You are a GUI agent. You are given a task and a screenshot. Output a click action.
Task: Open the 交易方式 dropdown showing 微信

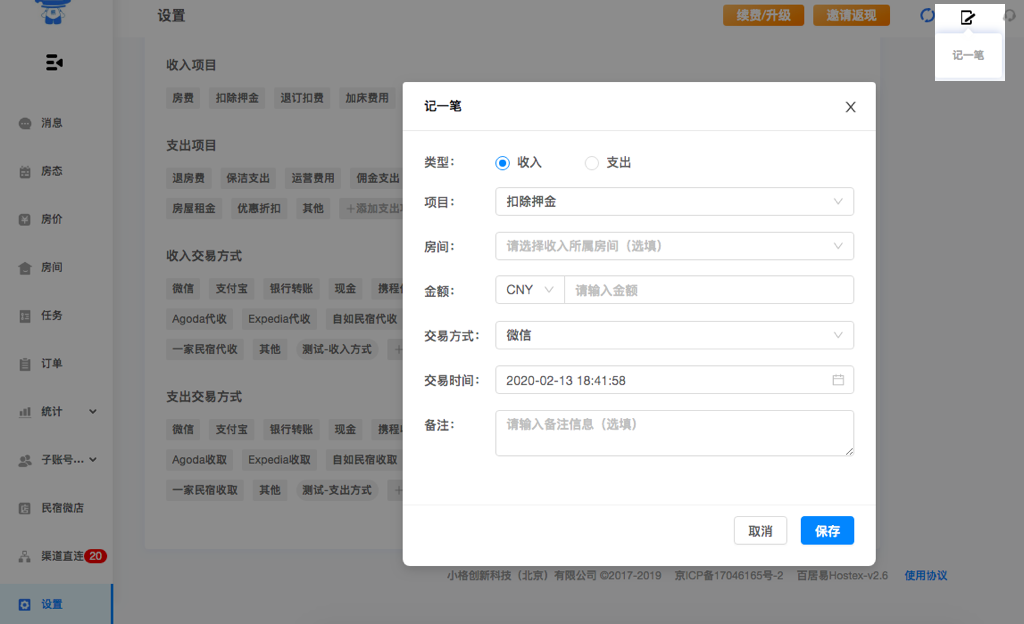[x=675, y=335]
